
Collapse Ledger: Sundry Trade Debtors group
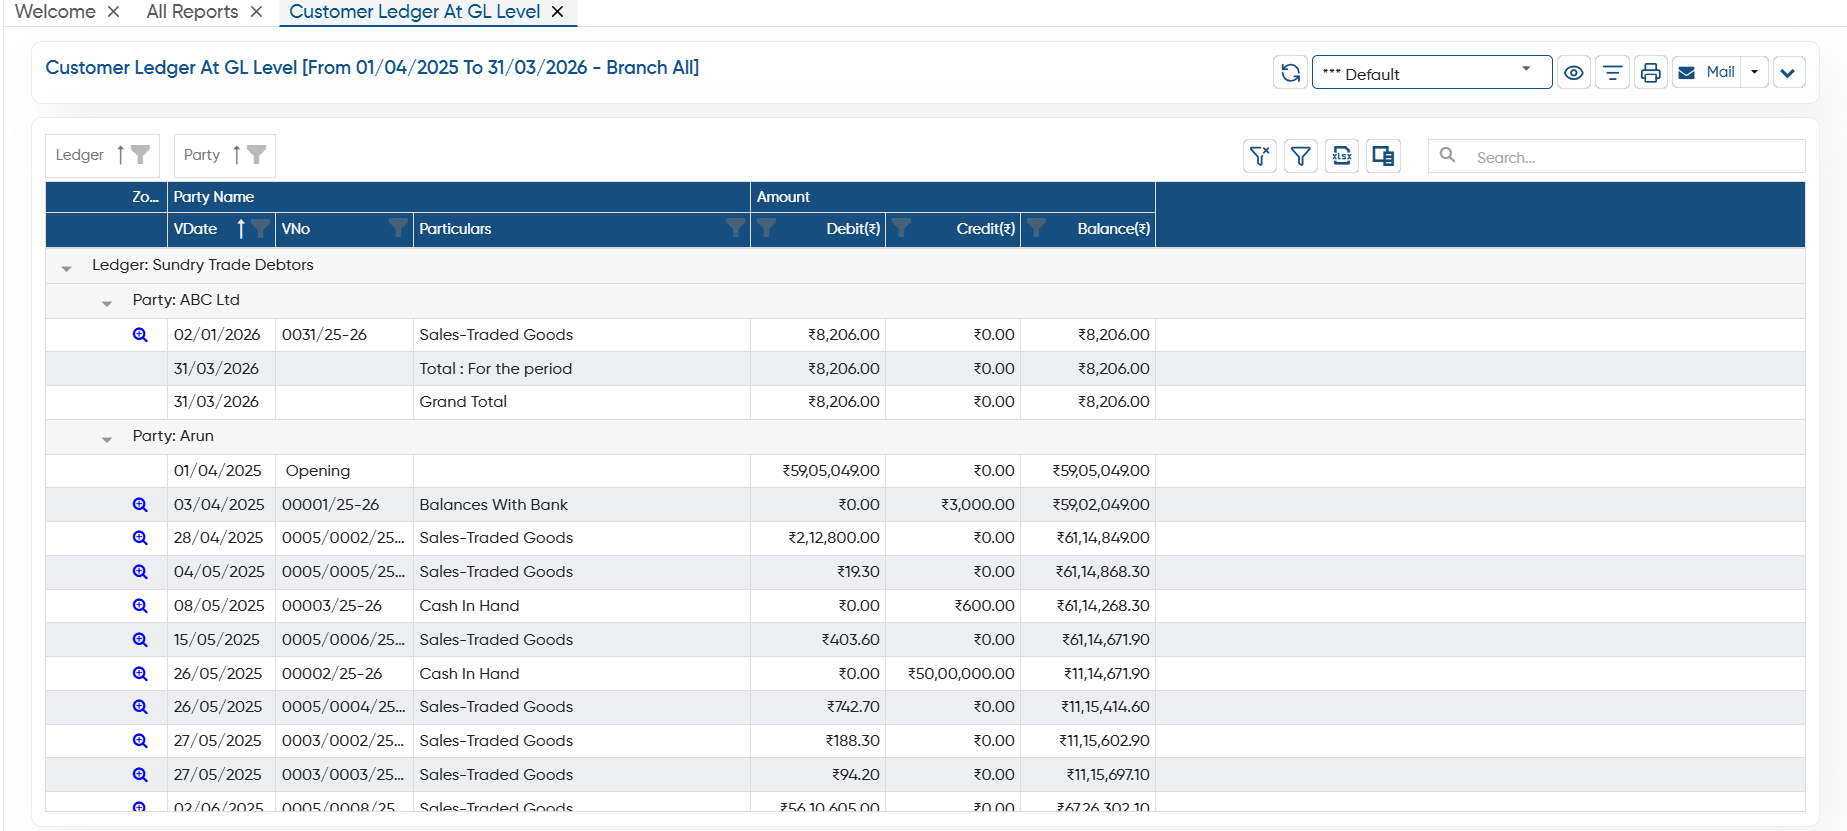66,267
